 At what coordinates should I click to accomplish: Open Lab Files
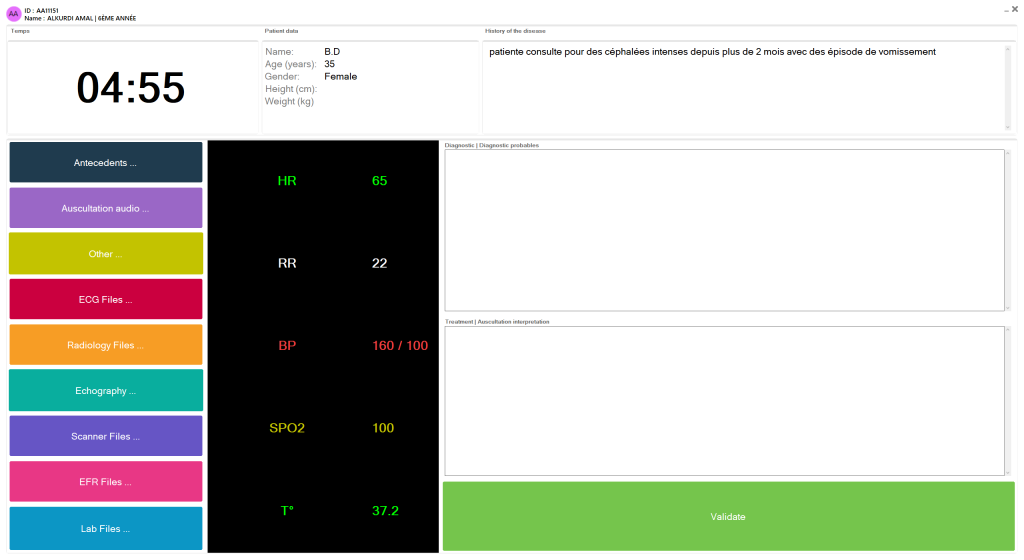(x=105, y=528)
